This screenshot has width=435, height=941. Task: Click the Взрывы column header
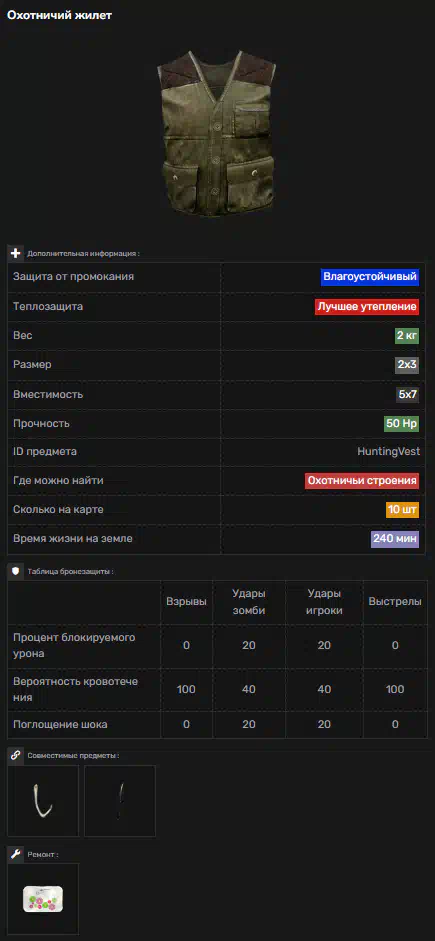186,602
